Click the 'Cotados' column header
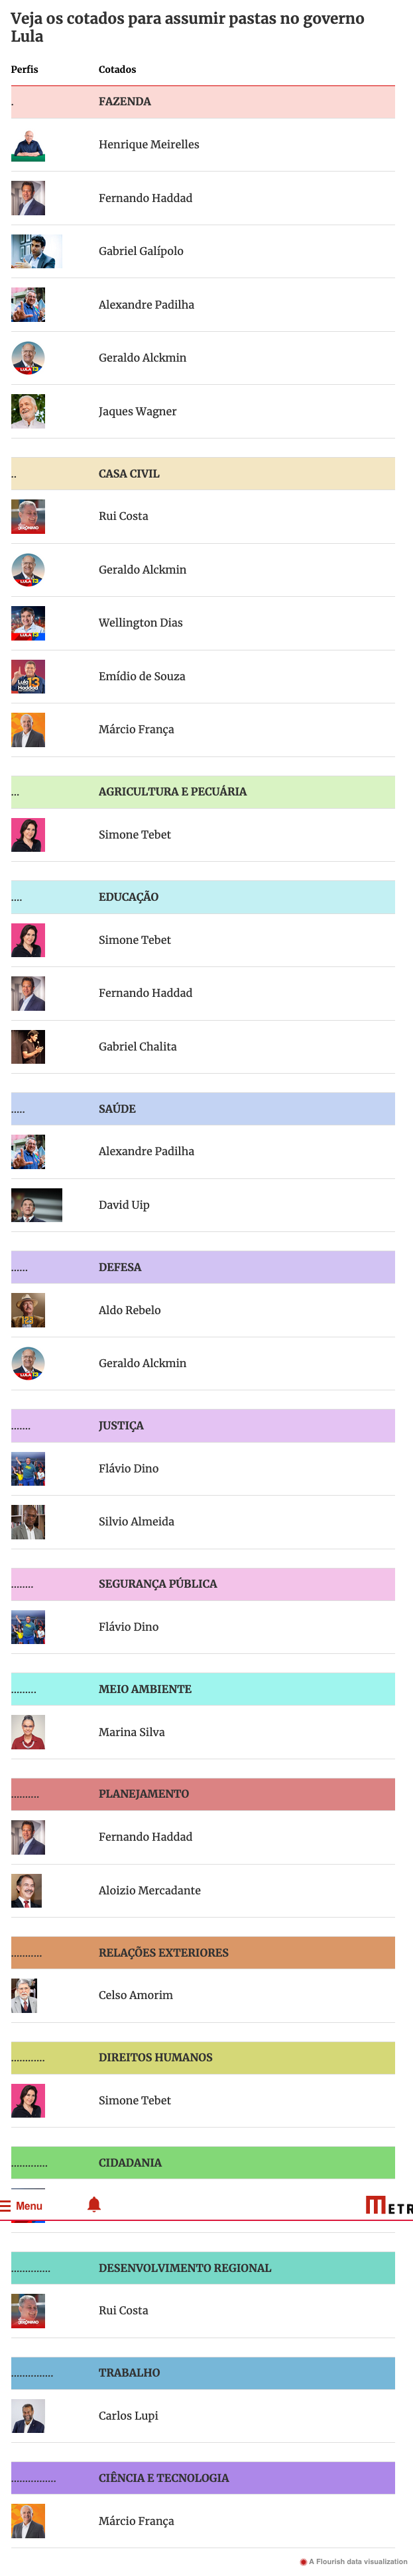413x2576 pixels. point(117,69)
